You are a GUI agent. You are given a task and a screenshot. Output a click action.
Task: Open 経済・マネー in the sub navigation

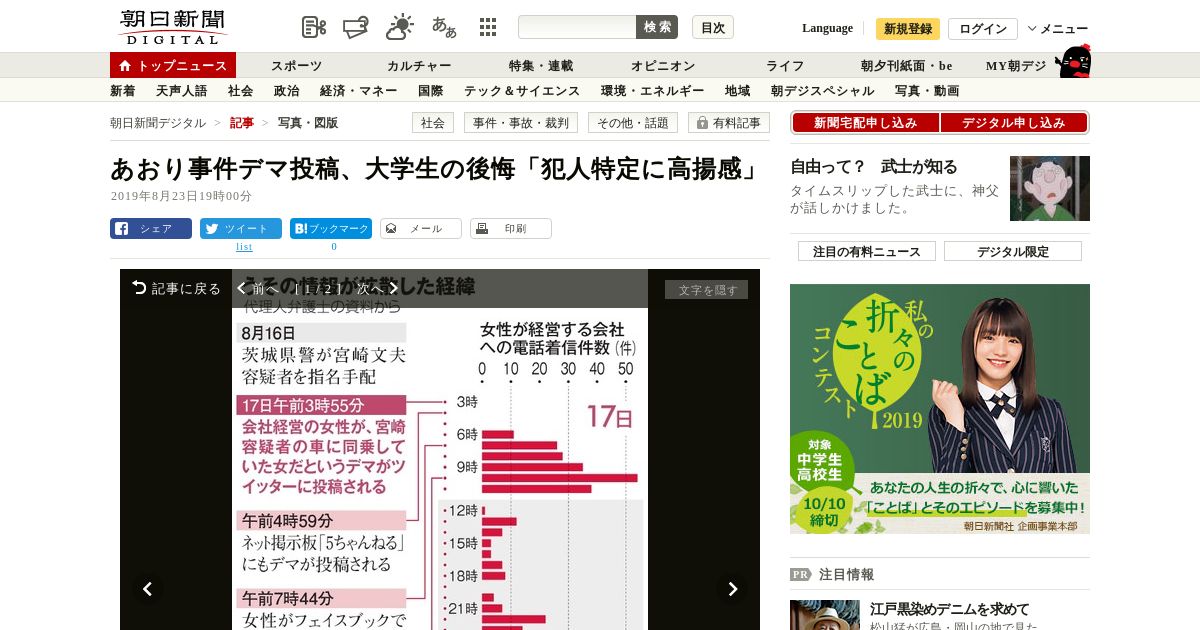point(359,90)
